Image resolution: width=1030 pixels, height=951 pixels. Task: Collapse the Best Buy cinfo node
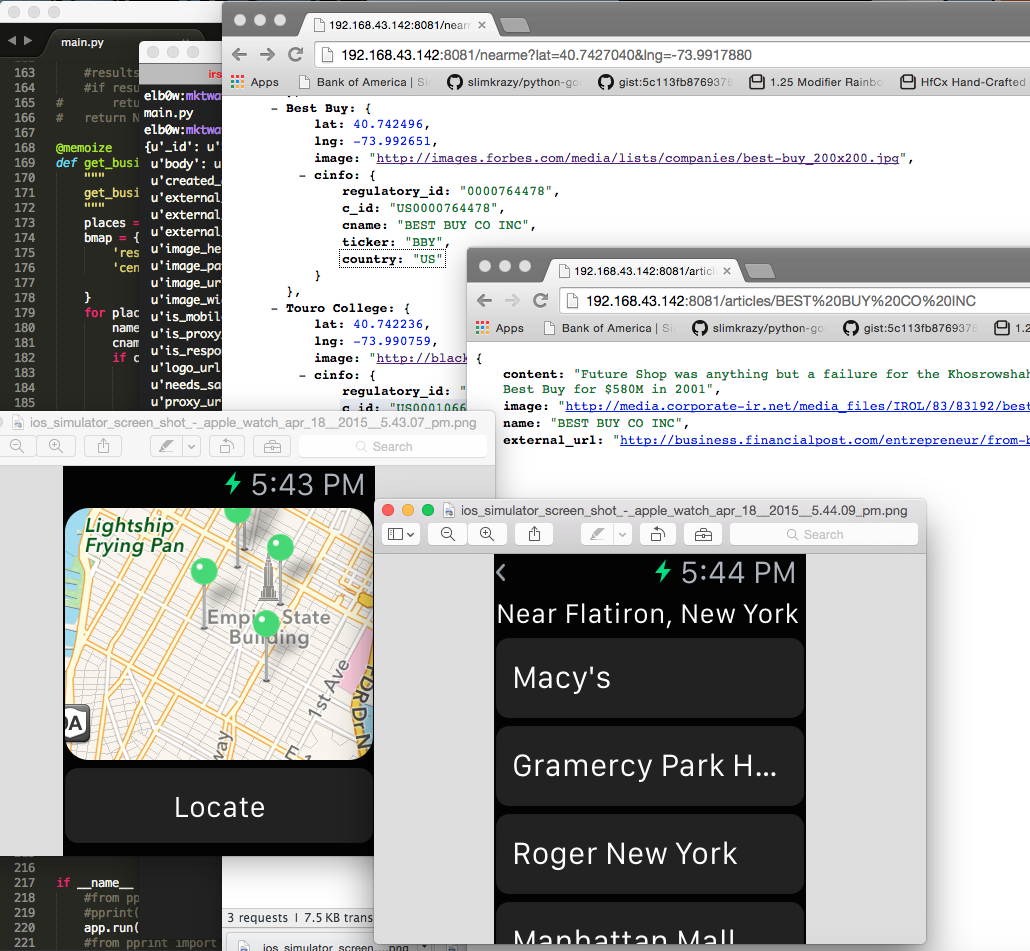coord(302,175)
